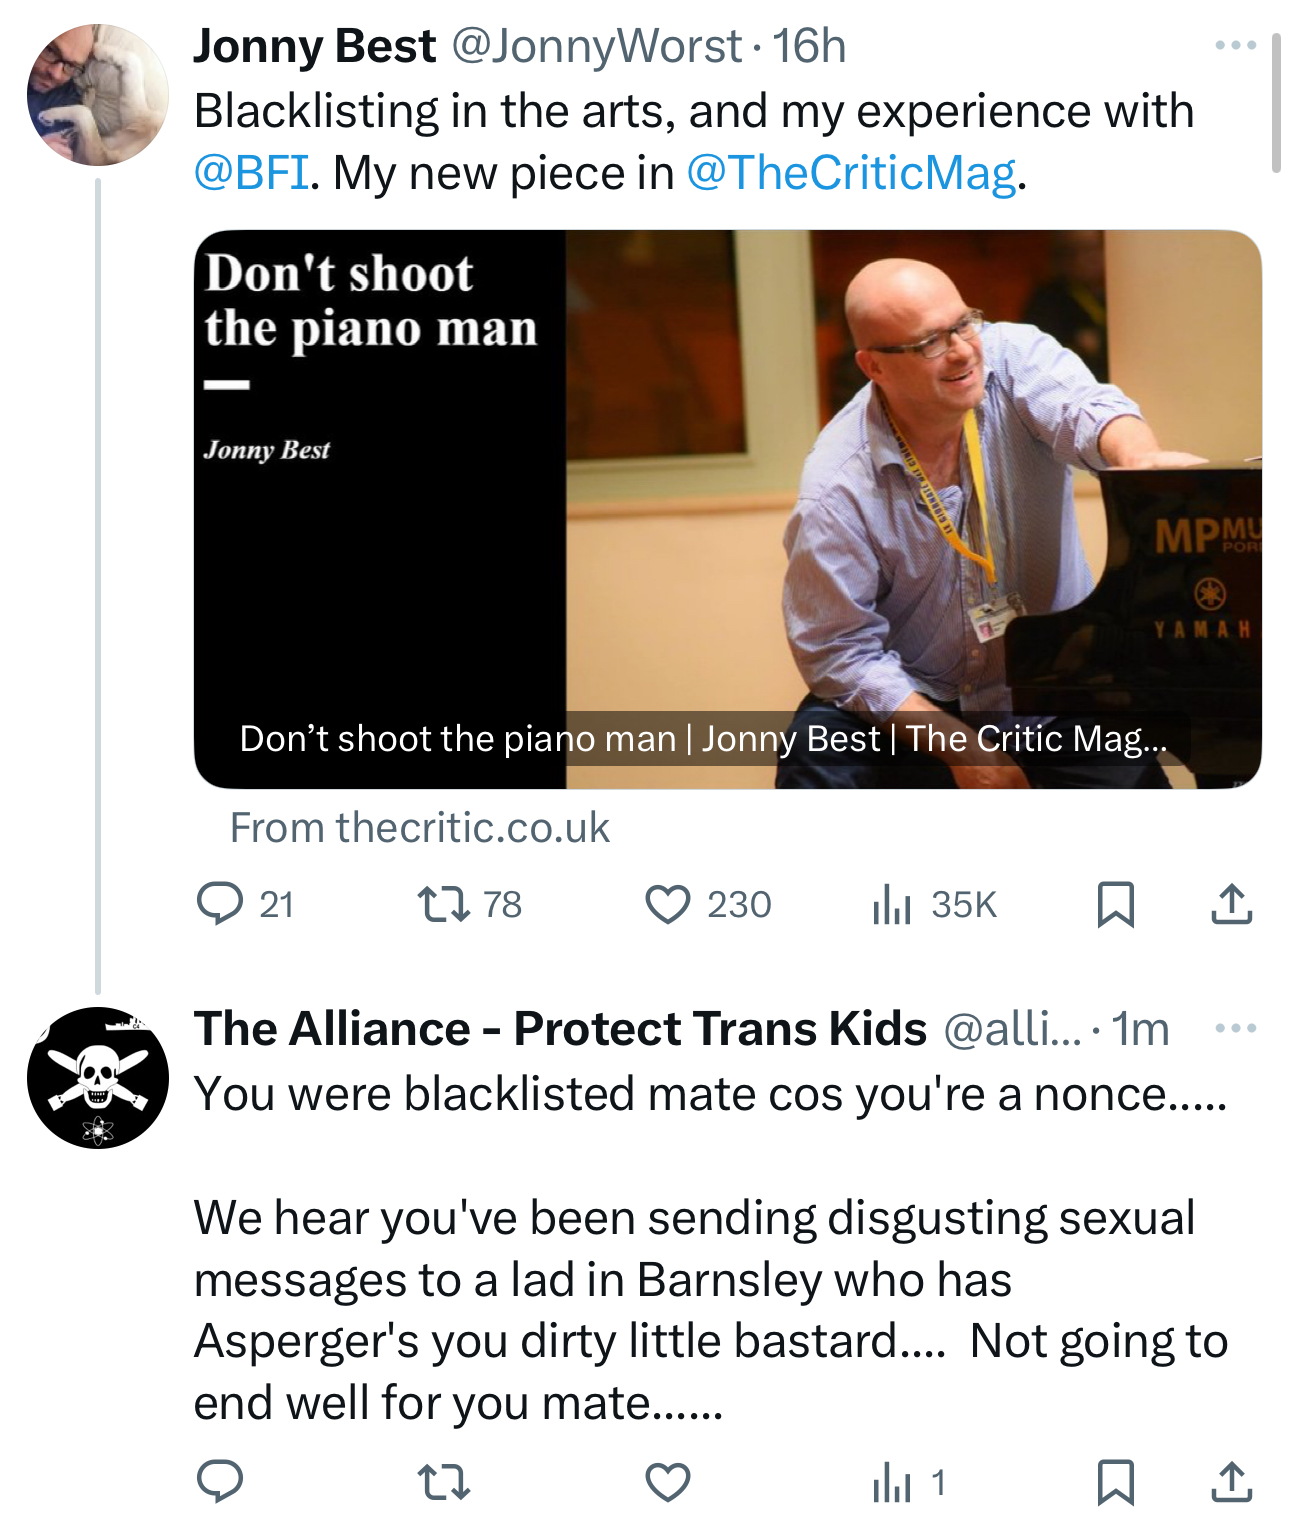Open more options for The Alliance's reply
The image size is (1290, 1528).
[1235, 1028]
